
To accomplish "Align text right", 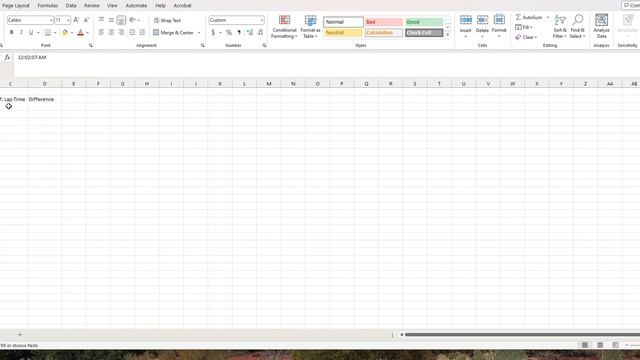I will [x=121, y=32].
